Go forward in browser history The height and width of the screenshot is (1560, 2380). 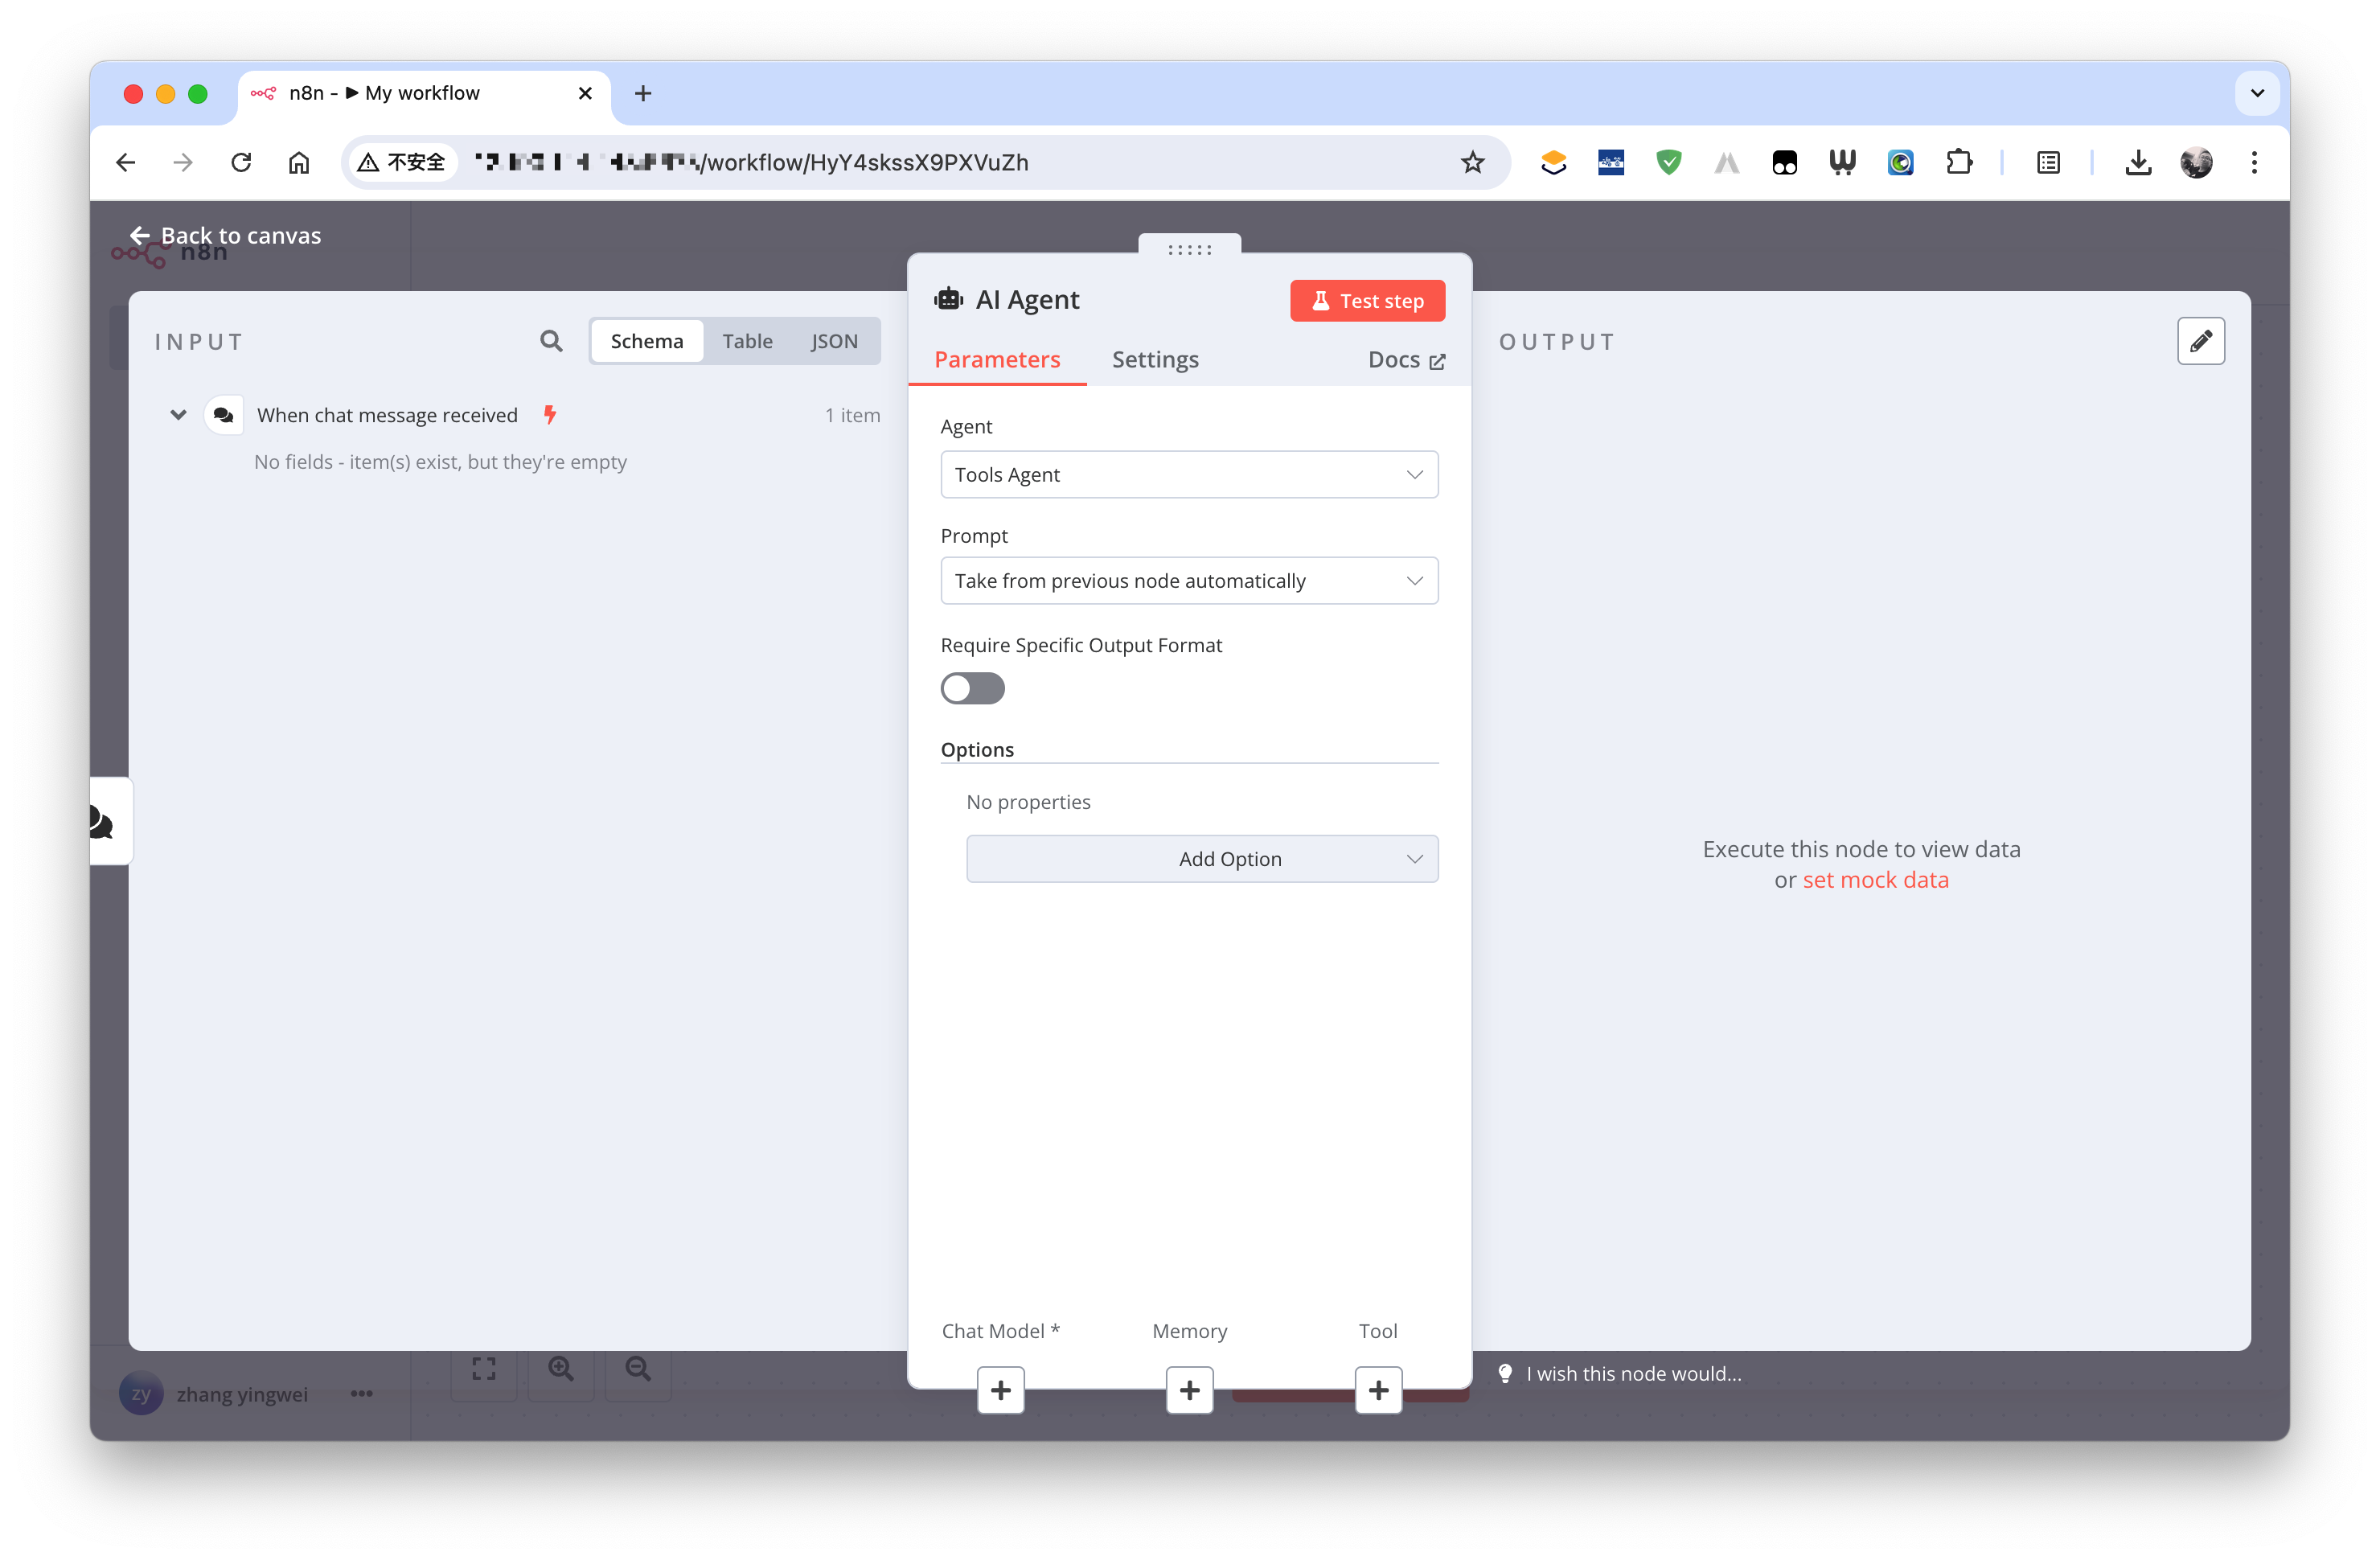[x=183, y=162]
